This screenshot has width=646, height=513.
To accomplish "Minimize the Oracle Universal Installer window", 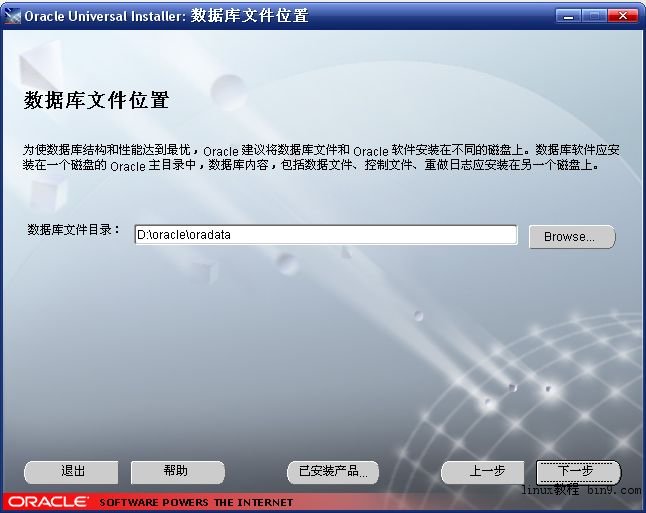I will 569,16.
